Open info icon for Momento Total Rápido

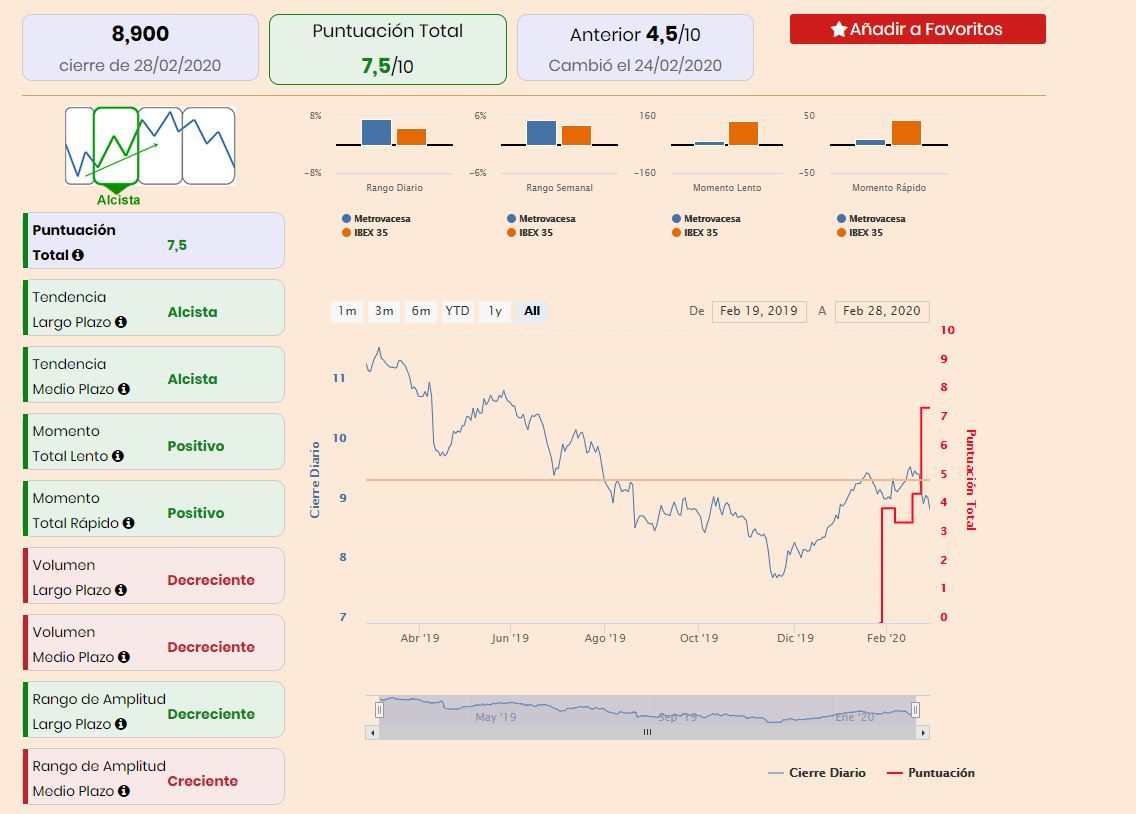128,523
